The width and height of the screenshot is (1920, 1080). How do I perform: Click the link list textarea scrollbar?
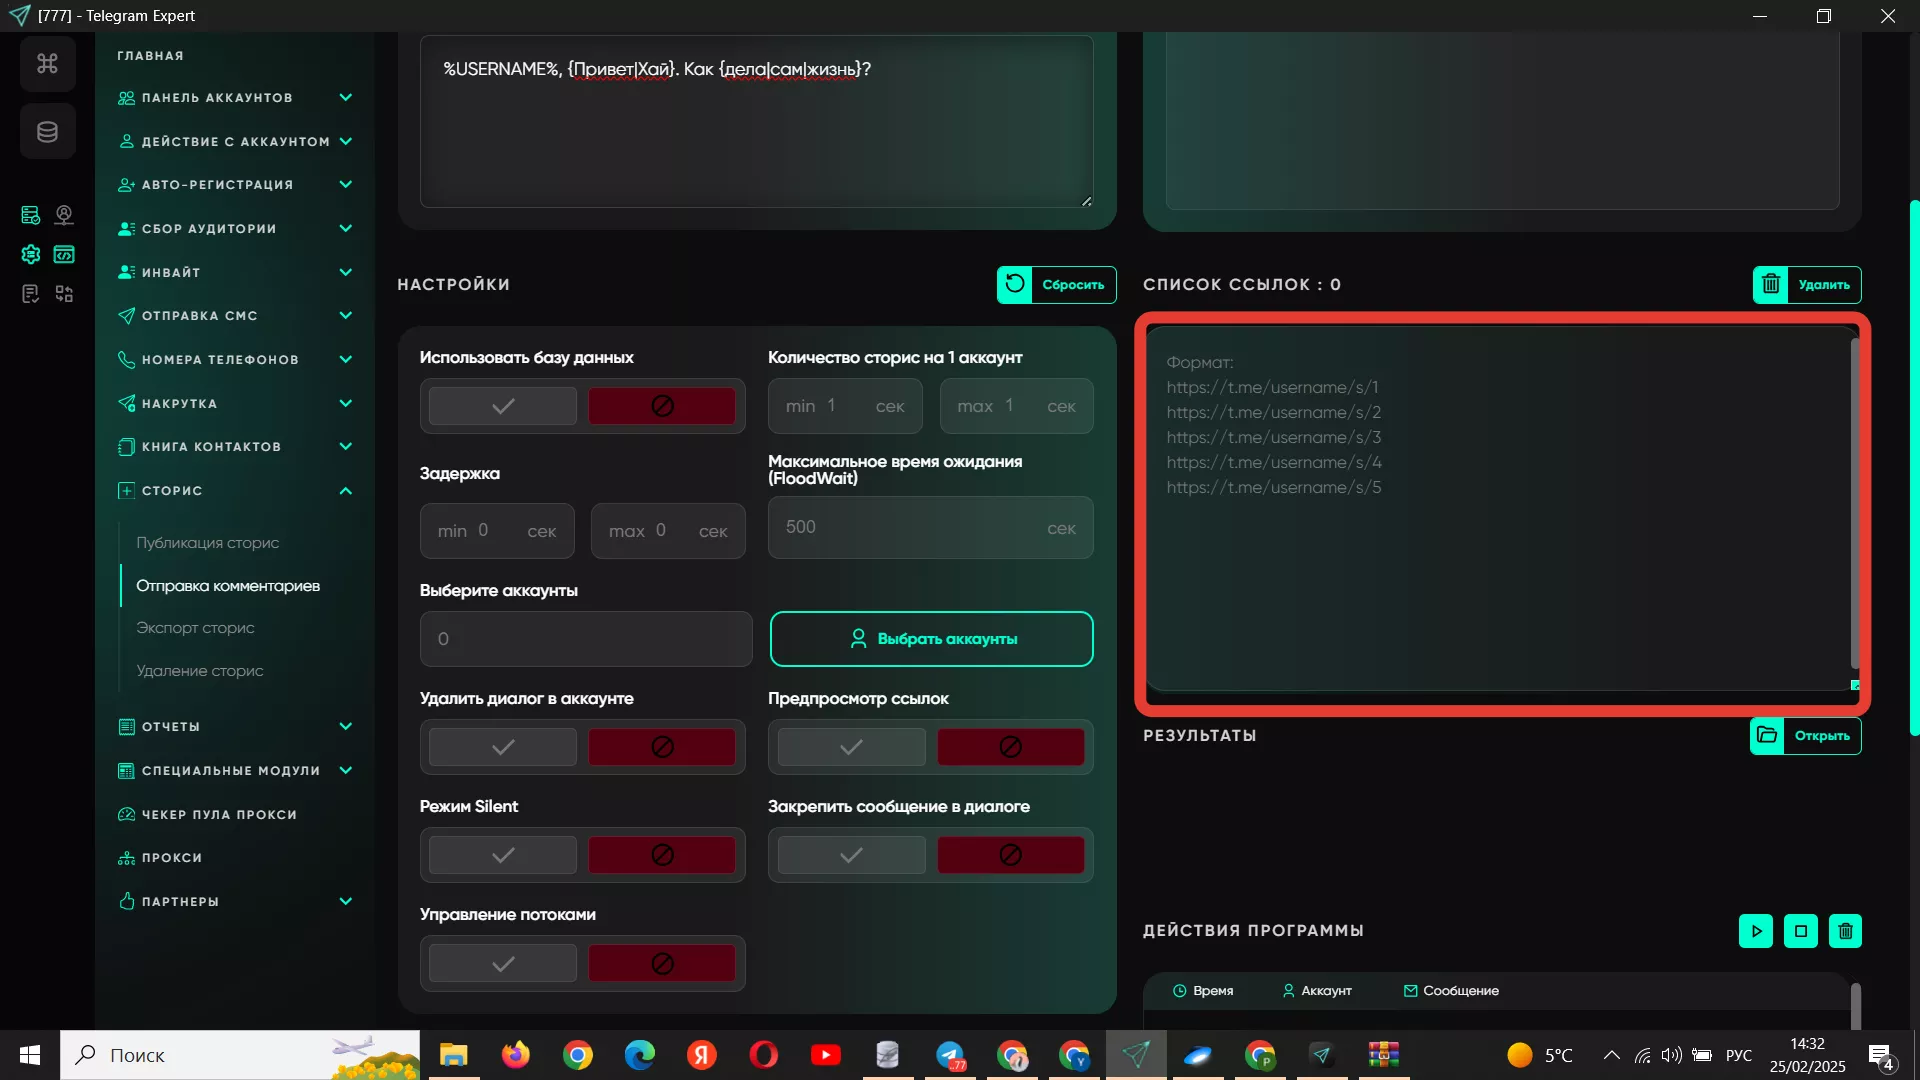tap(1855, 505)
